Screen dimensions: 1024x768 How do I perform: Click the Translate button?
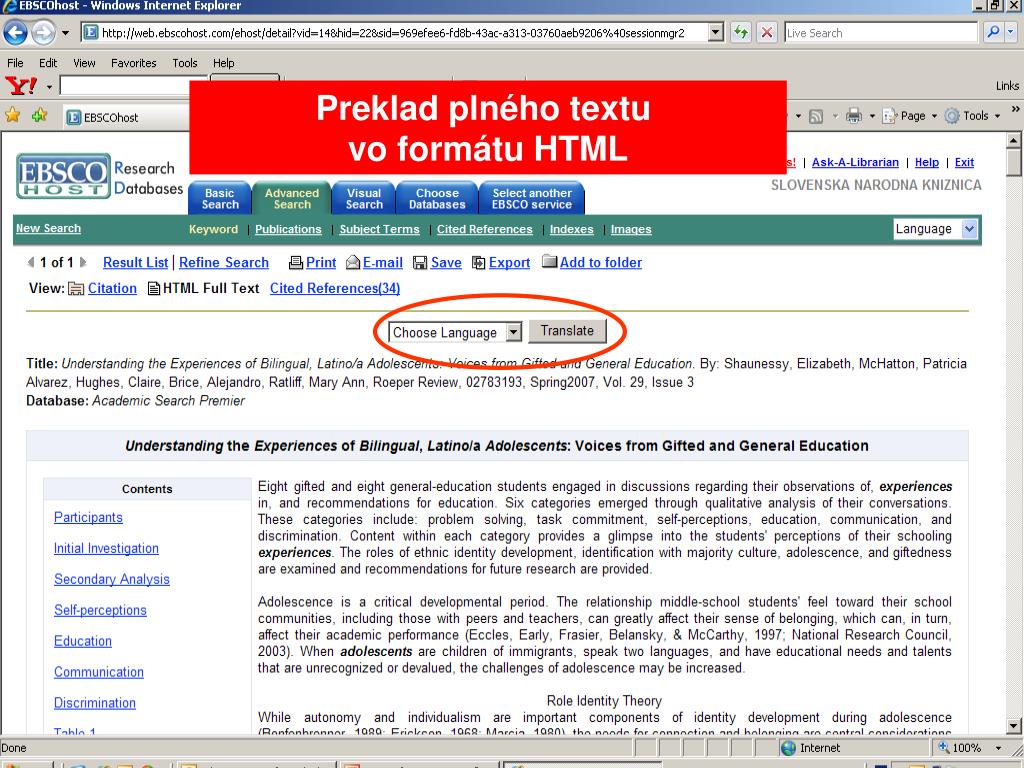coord(567,331)
